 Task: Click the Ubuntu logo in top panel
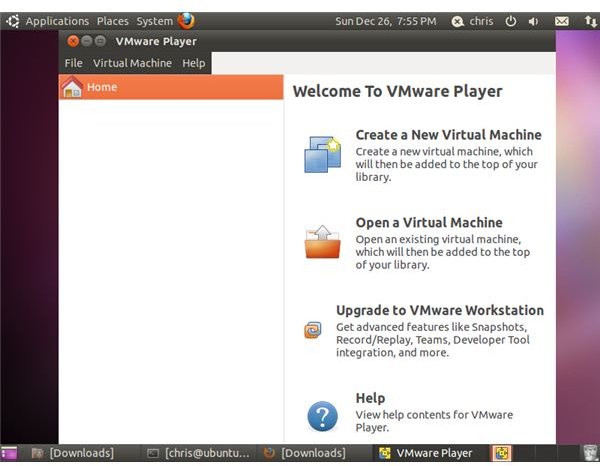[x=13, y=21]
